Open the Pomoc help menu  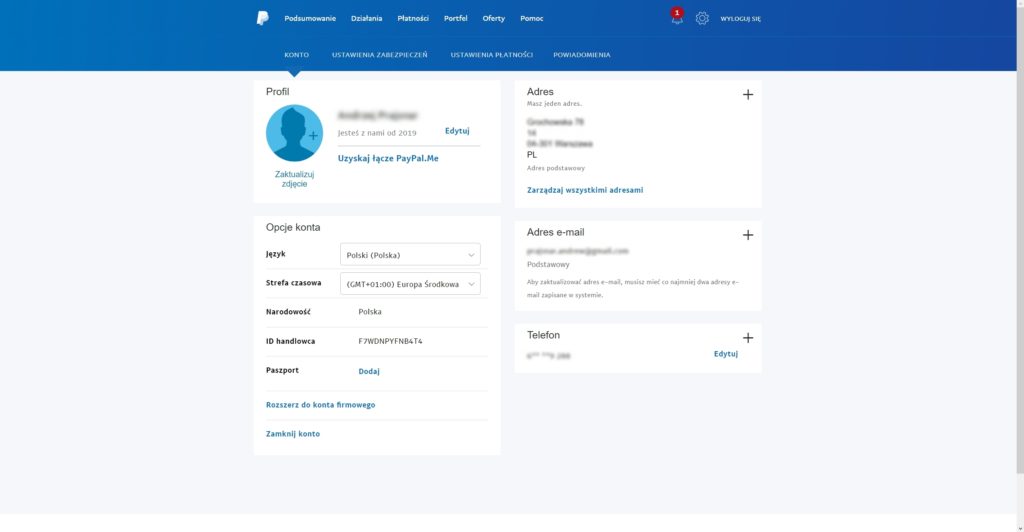point(532,18)
